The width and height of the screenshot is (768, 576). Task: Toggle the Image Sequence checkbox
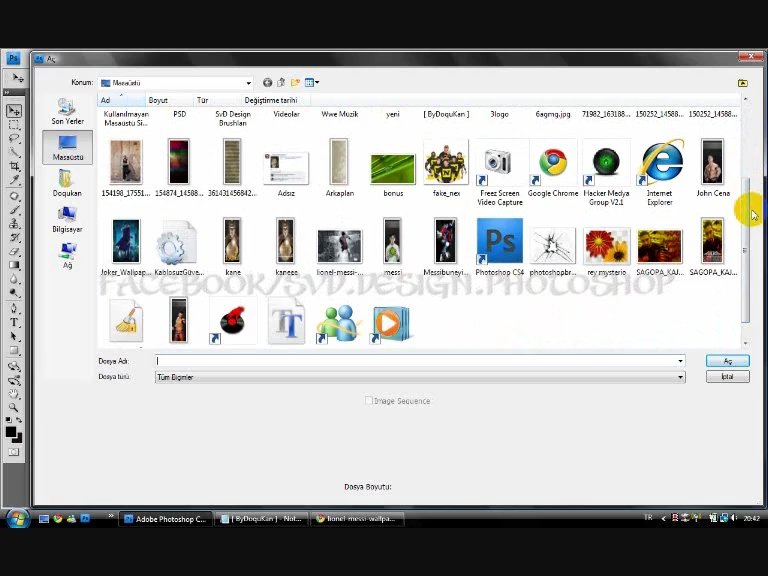369,401
